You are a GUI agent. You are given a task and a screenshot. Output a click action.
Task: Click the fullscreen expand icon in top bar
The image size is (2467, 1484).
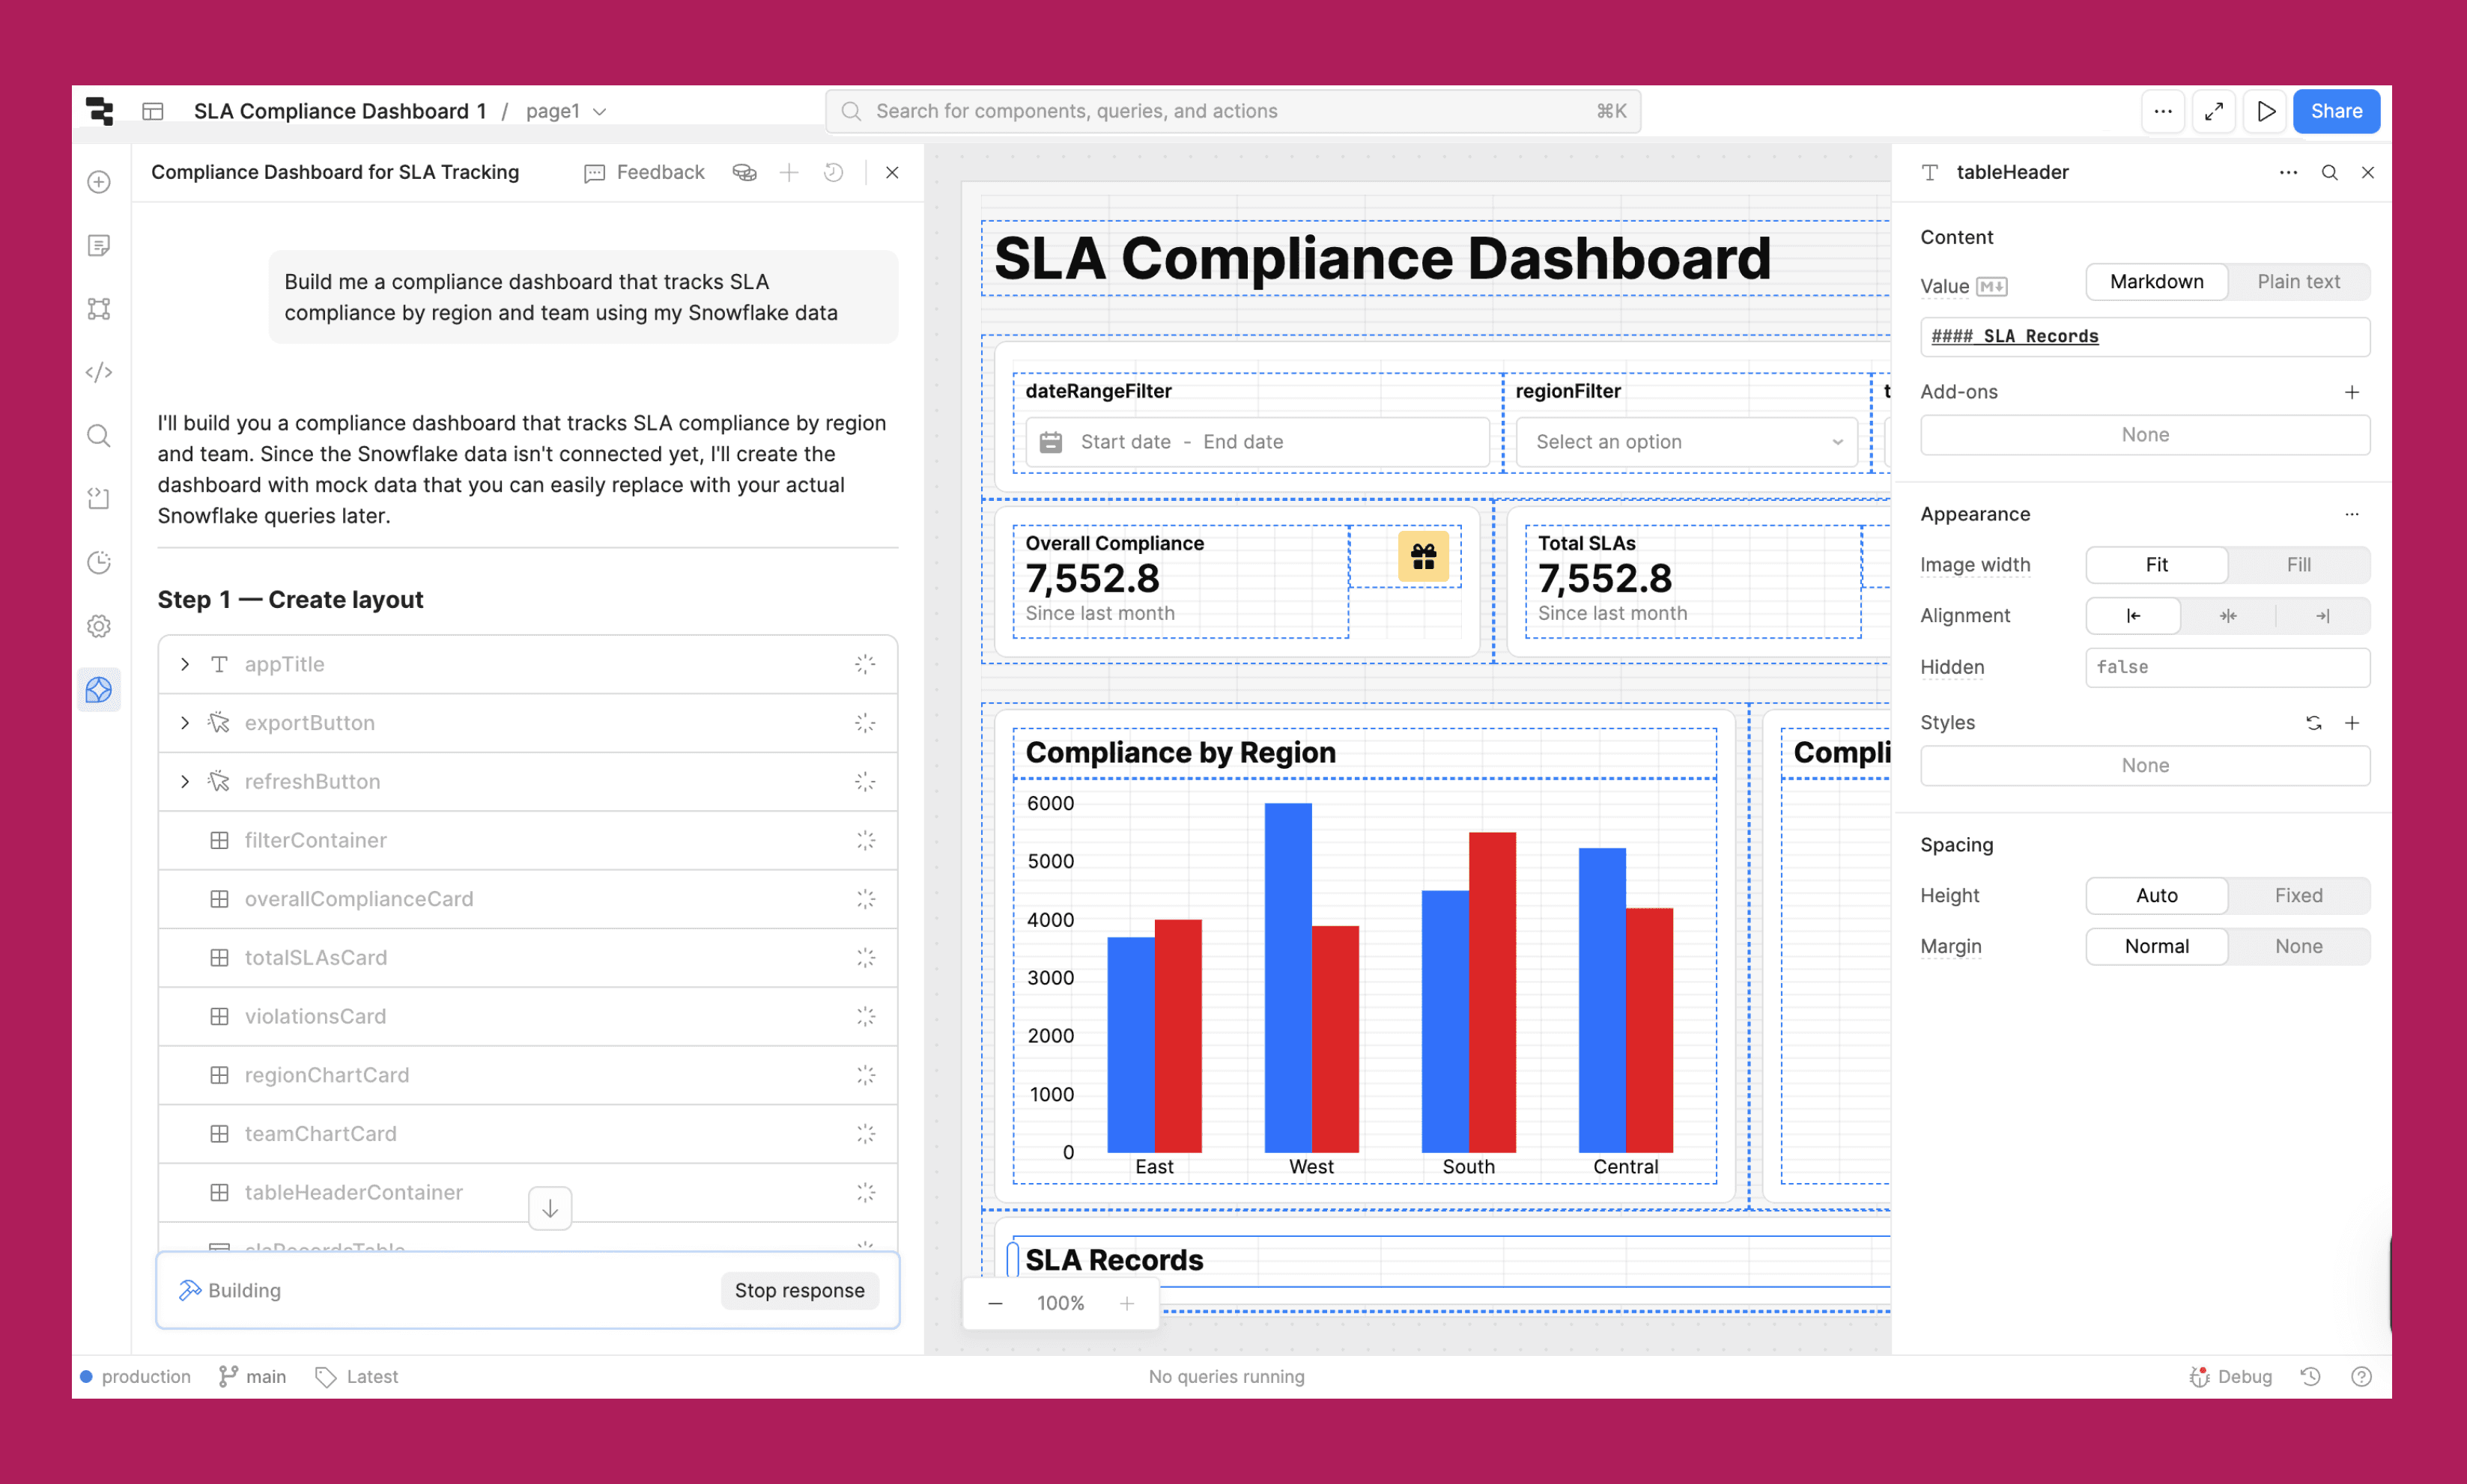click(2213, 111)
